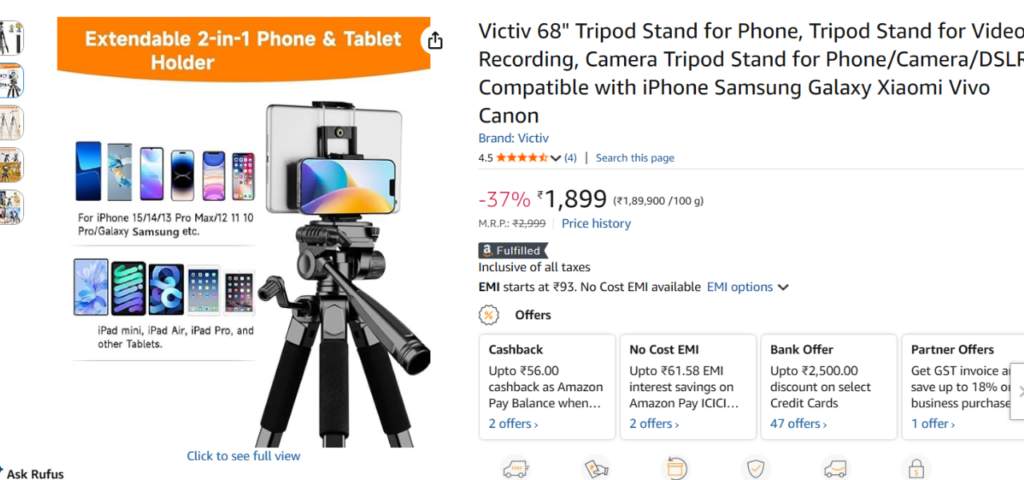Click the returnable box icon

(x=676, y=468)
